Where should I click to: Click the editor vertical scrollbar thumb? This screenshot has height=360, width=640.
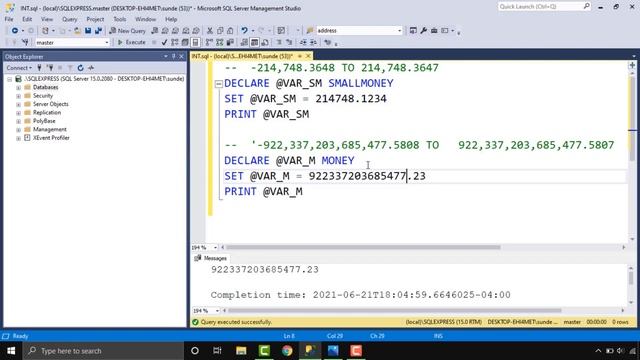(632, 119)
